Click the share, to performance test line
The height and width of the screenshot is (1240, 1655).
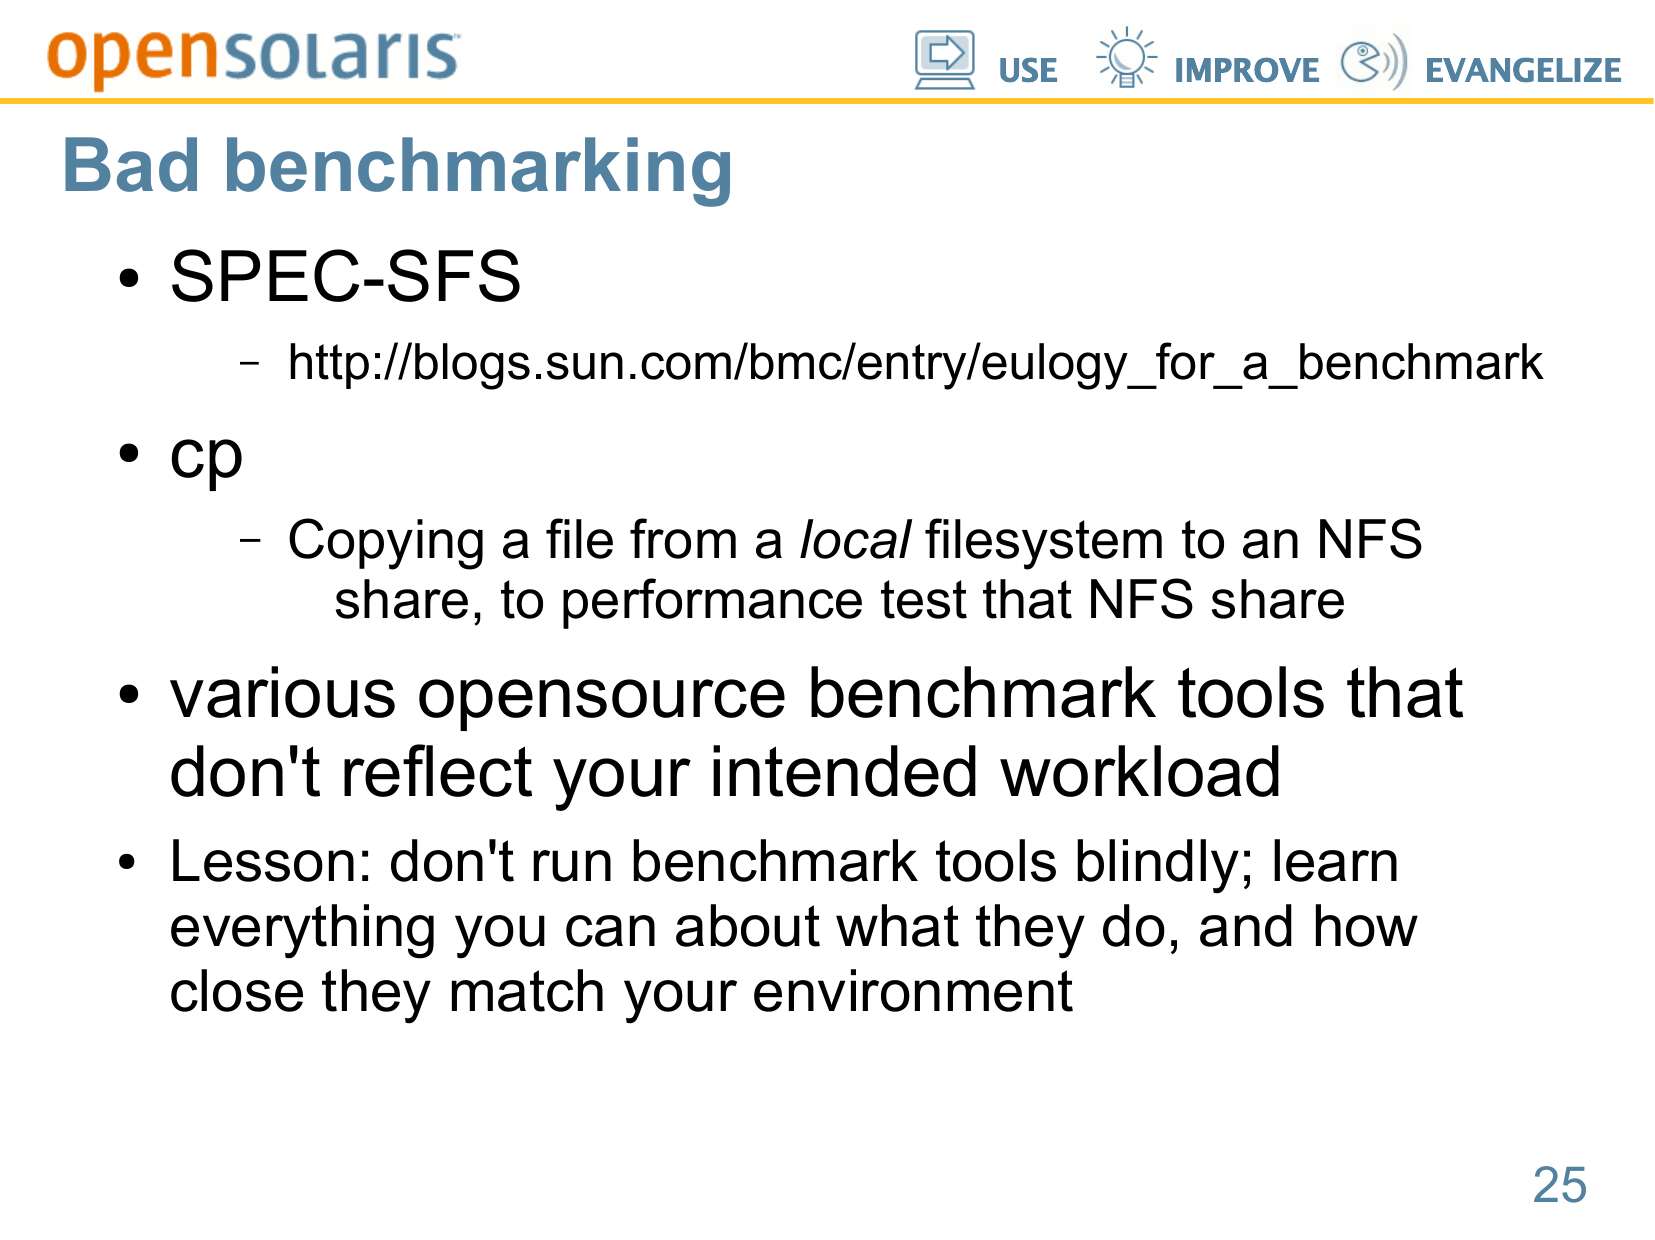(839, 601)
